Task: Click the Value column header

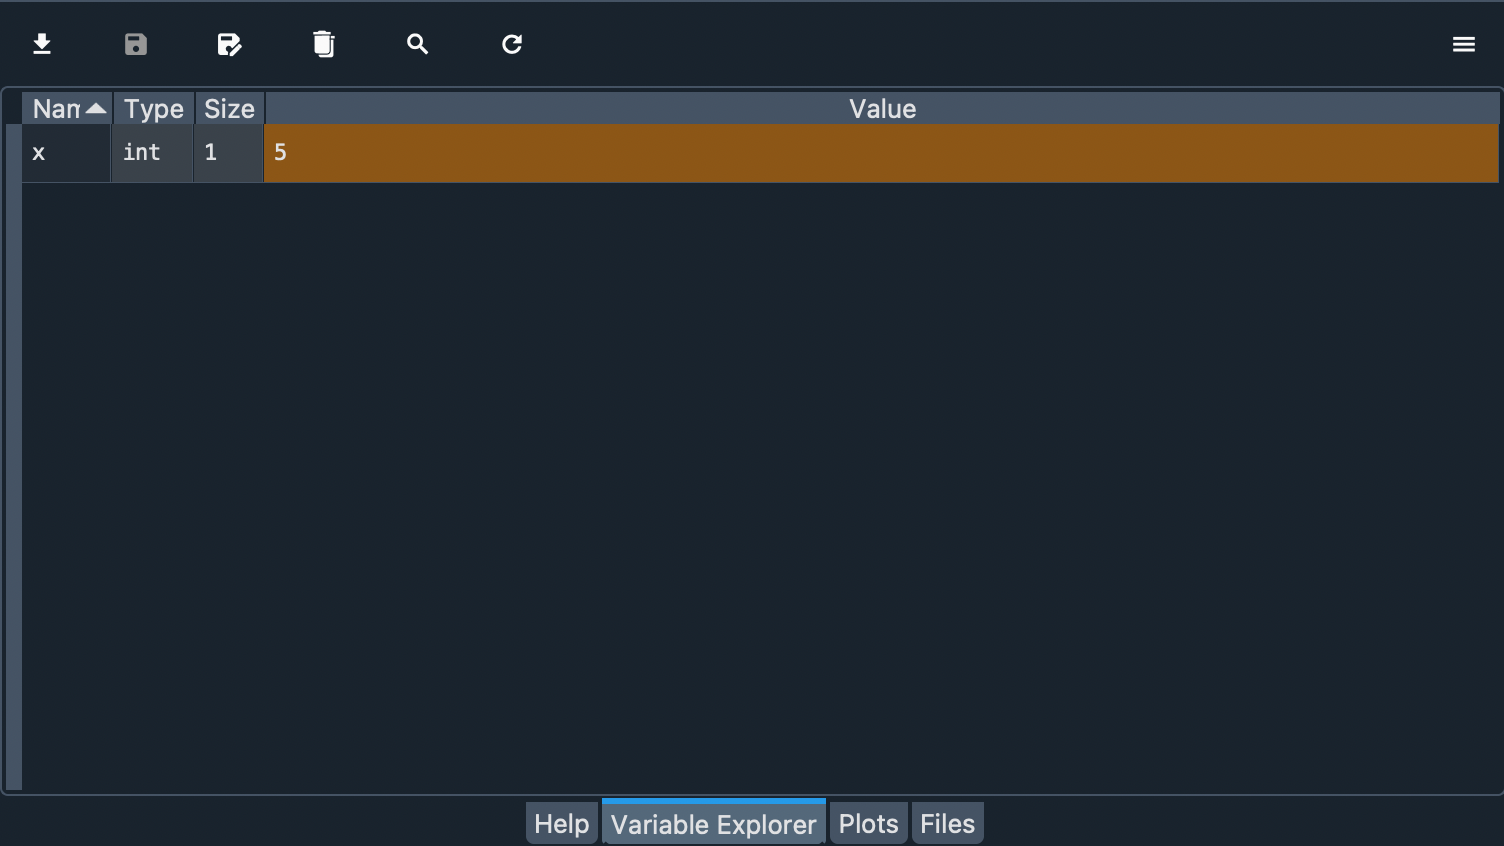Action: point(882,109)
